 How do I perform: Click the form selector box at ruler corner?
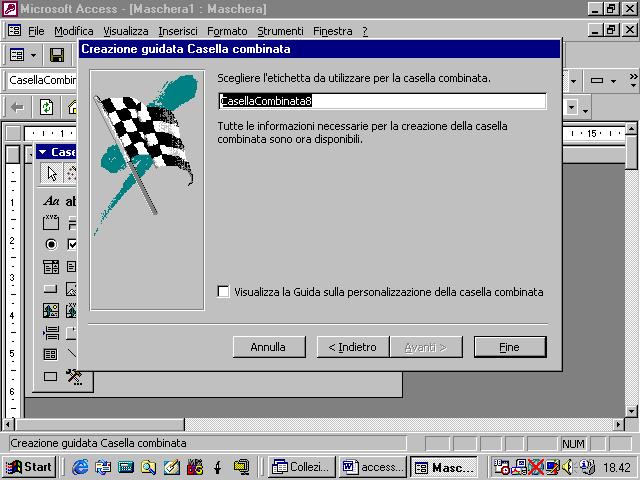tap(13, 133)
